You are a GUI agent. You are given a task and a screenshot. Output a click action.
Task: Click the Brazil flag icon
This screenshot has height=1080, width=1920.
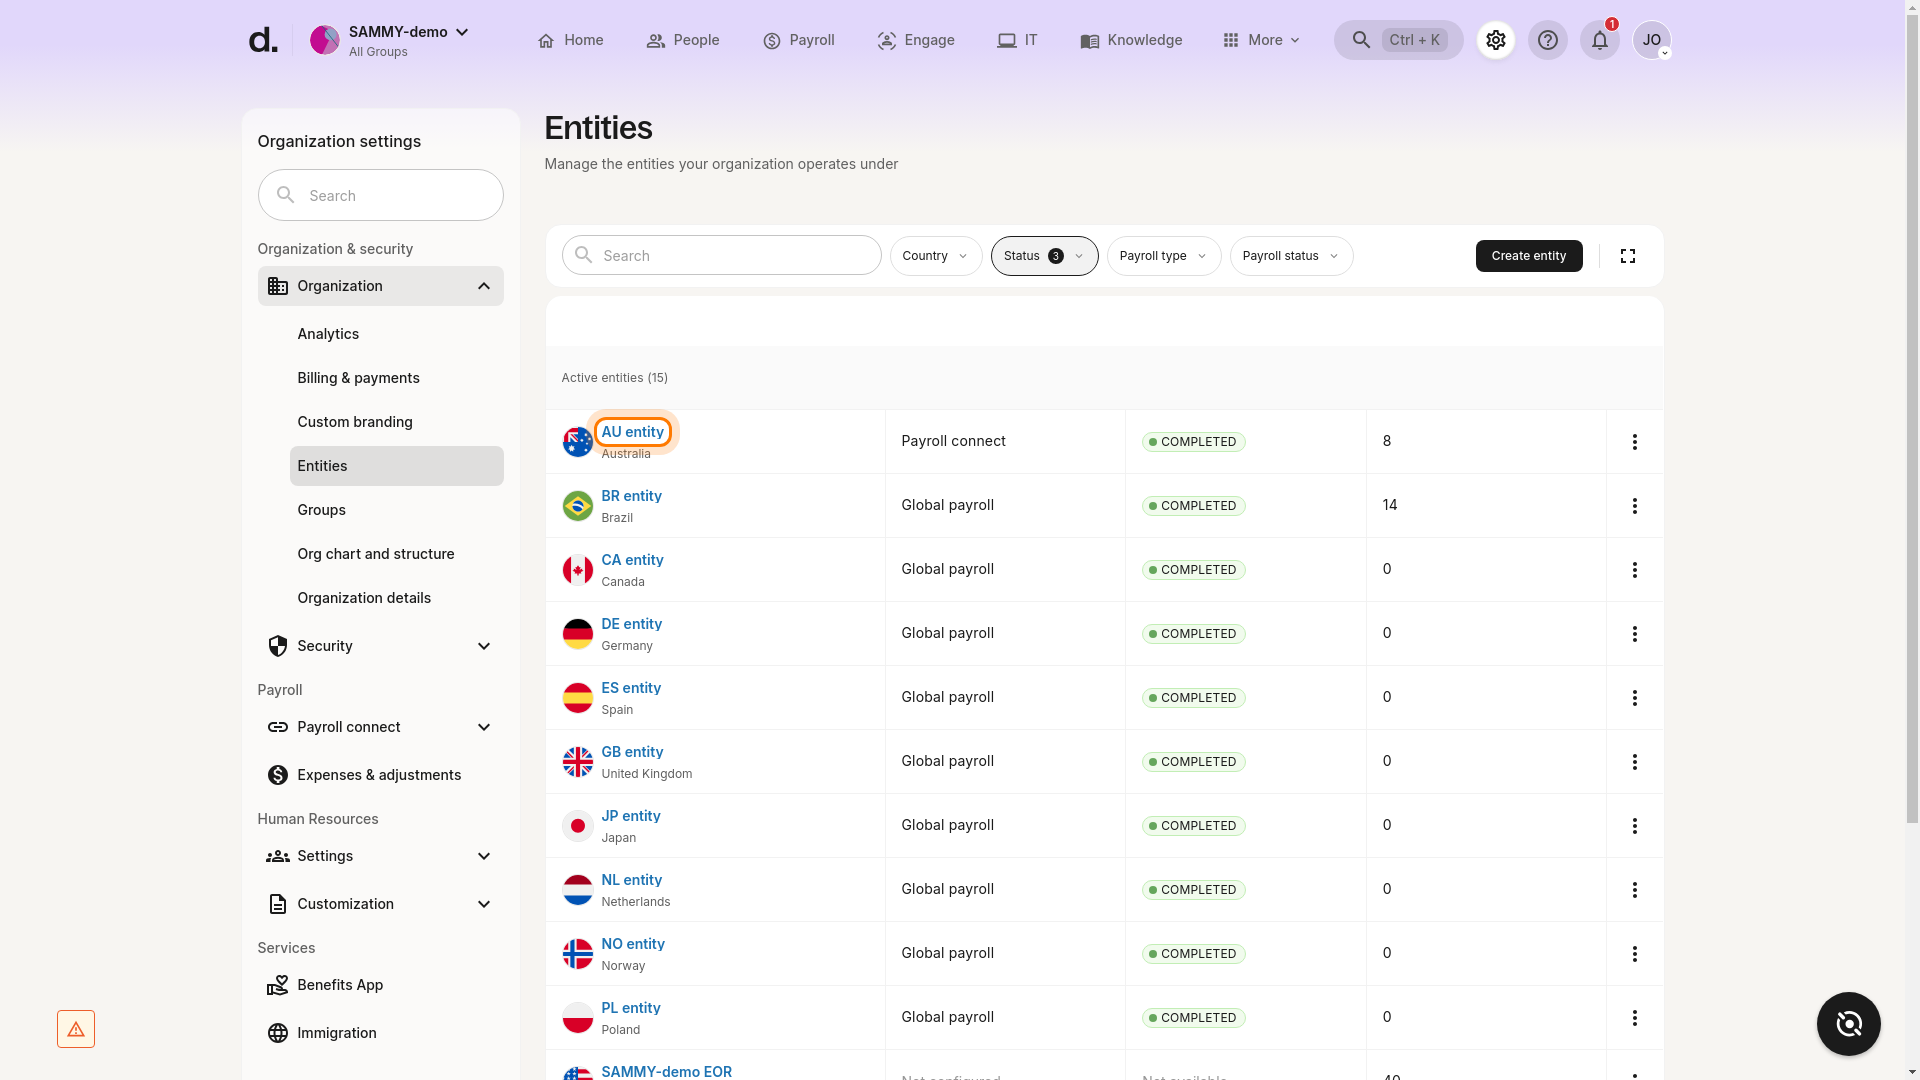[x=577, y=506]
